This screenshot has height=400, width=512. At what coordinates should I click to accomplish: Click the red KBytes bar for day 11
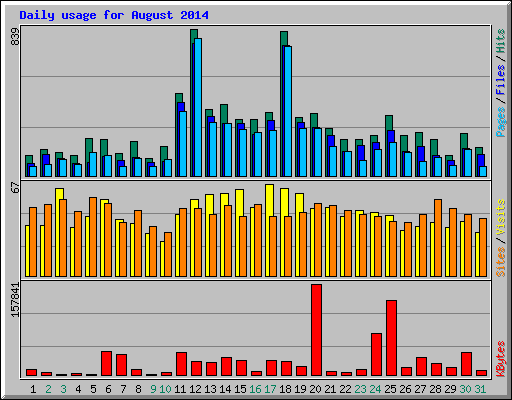(x=181, y=364)
